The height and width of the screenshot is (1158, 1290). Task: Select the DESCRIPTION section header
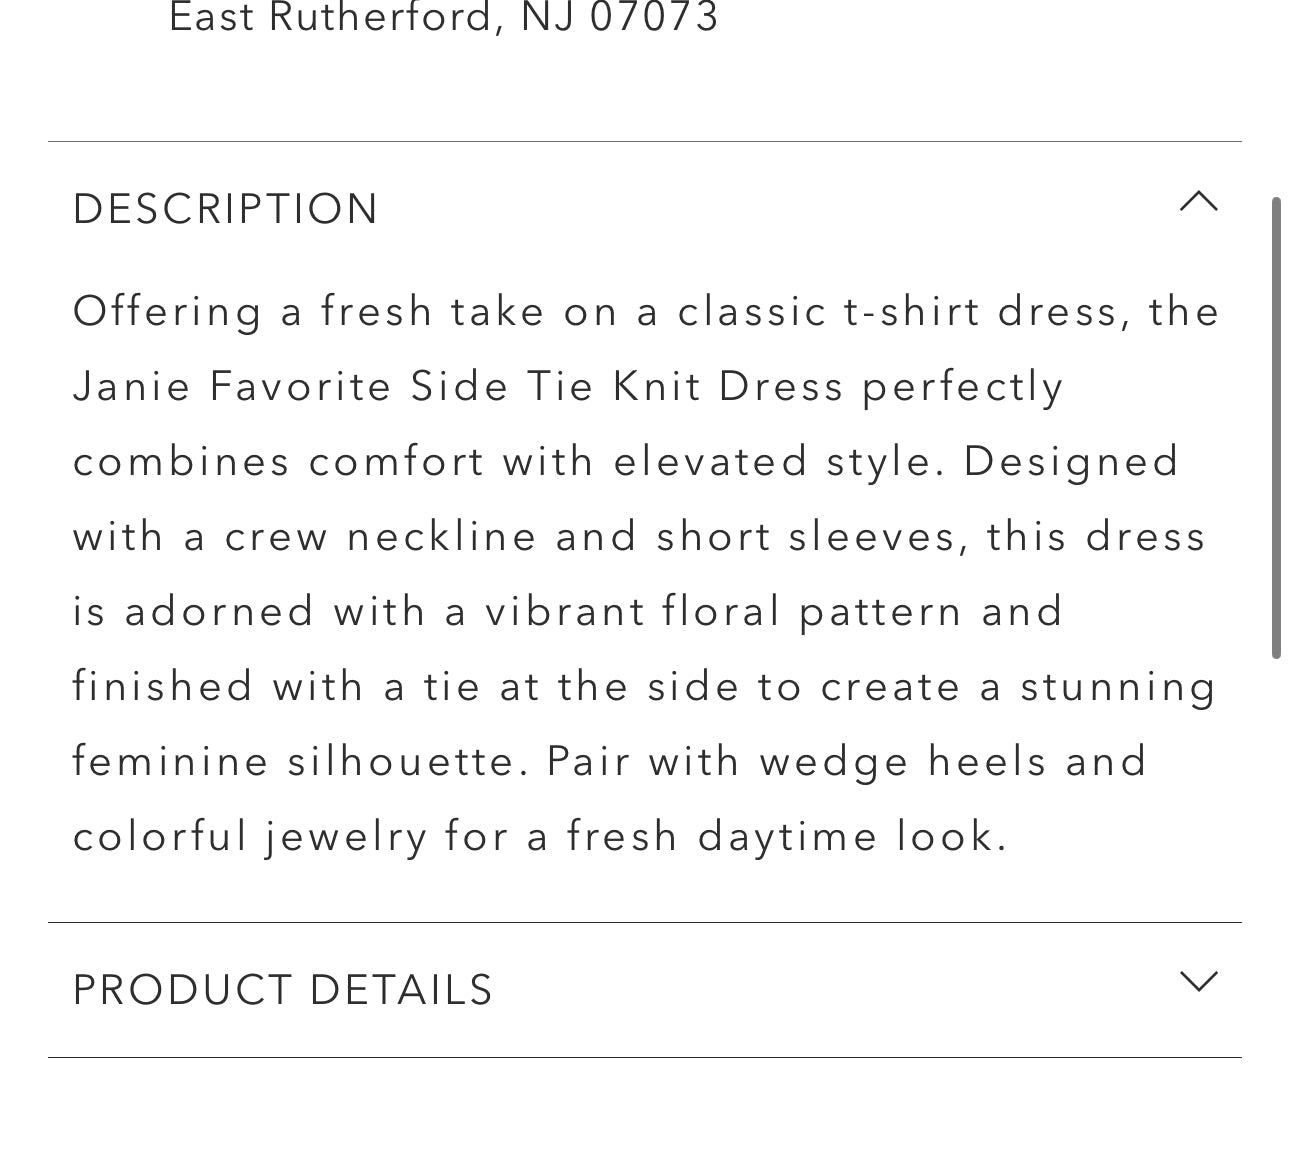pyautogui.click(x=225, y=208)
